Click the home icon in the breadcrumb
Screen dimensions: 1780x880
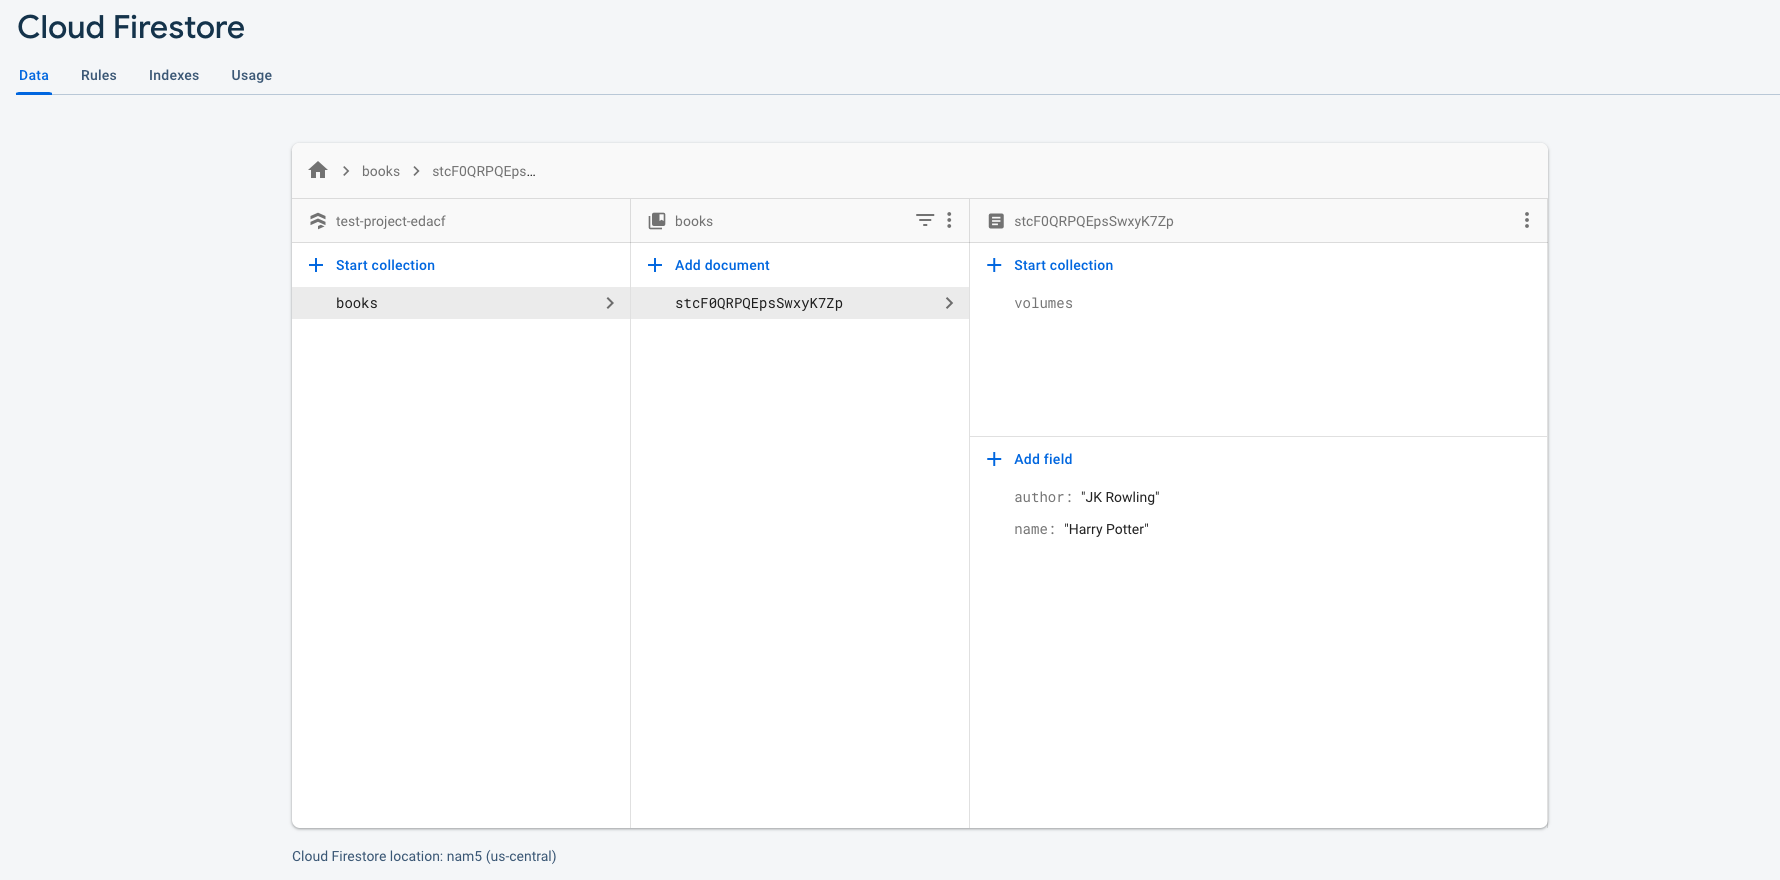tap(318, 171)
